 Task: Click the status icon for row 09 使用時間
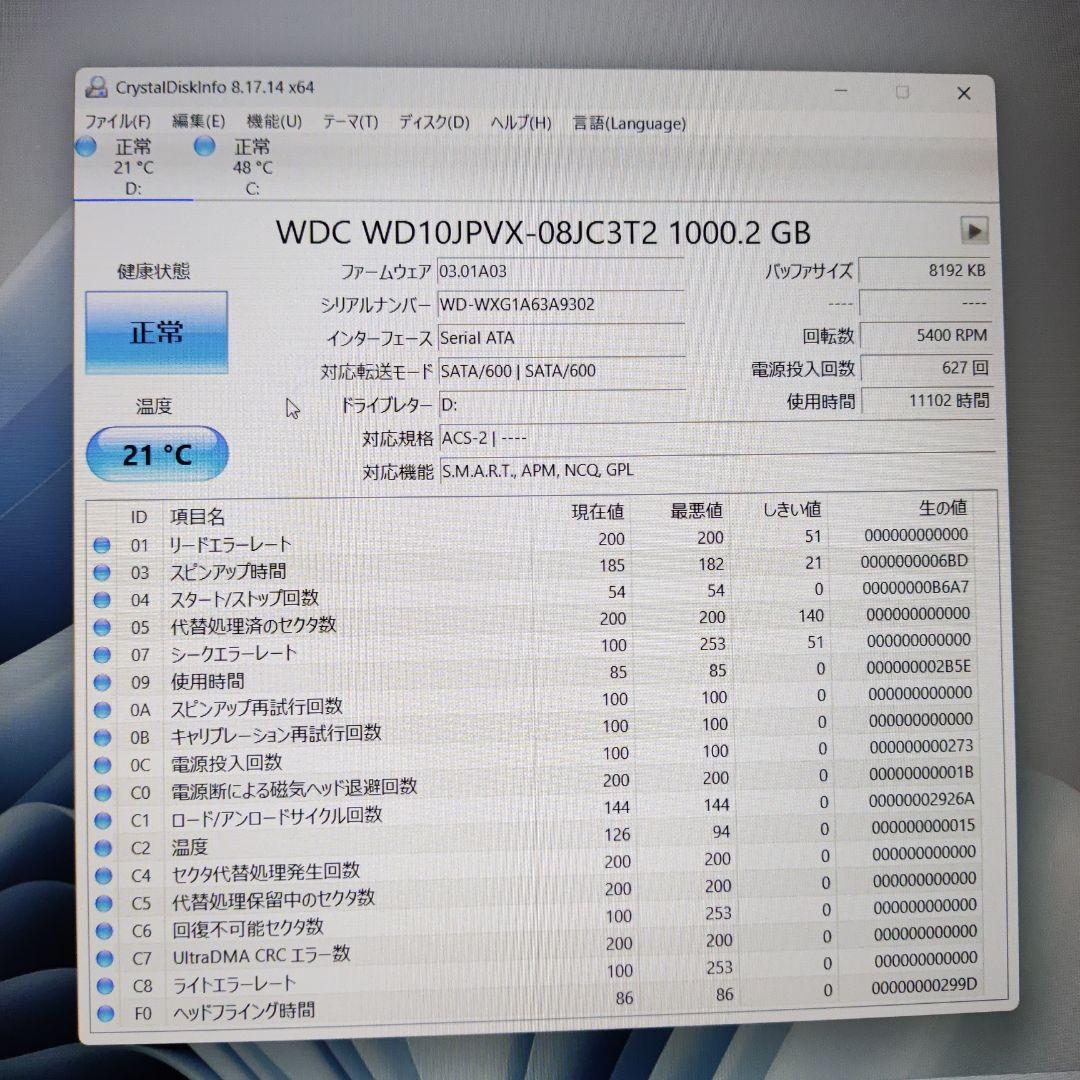(x=103, y=683)
